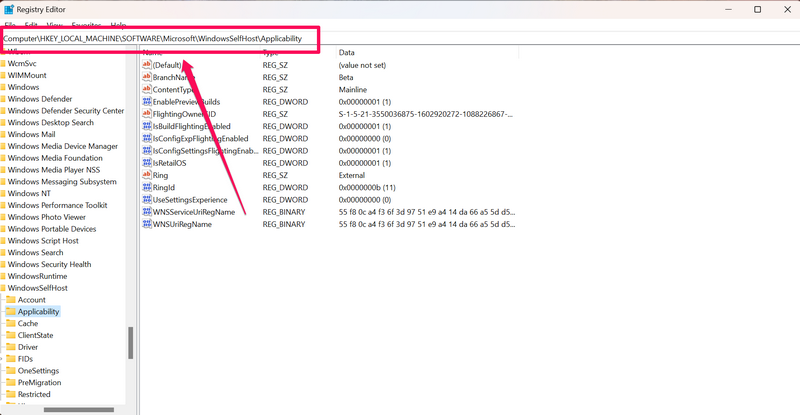Click the key tree vertical scrollbar thumb
The height and width of the screenshot is (415, 800).
pyautogui.click(x=130, y=343)
